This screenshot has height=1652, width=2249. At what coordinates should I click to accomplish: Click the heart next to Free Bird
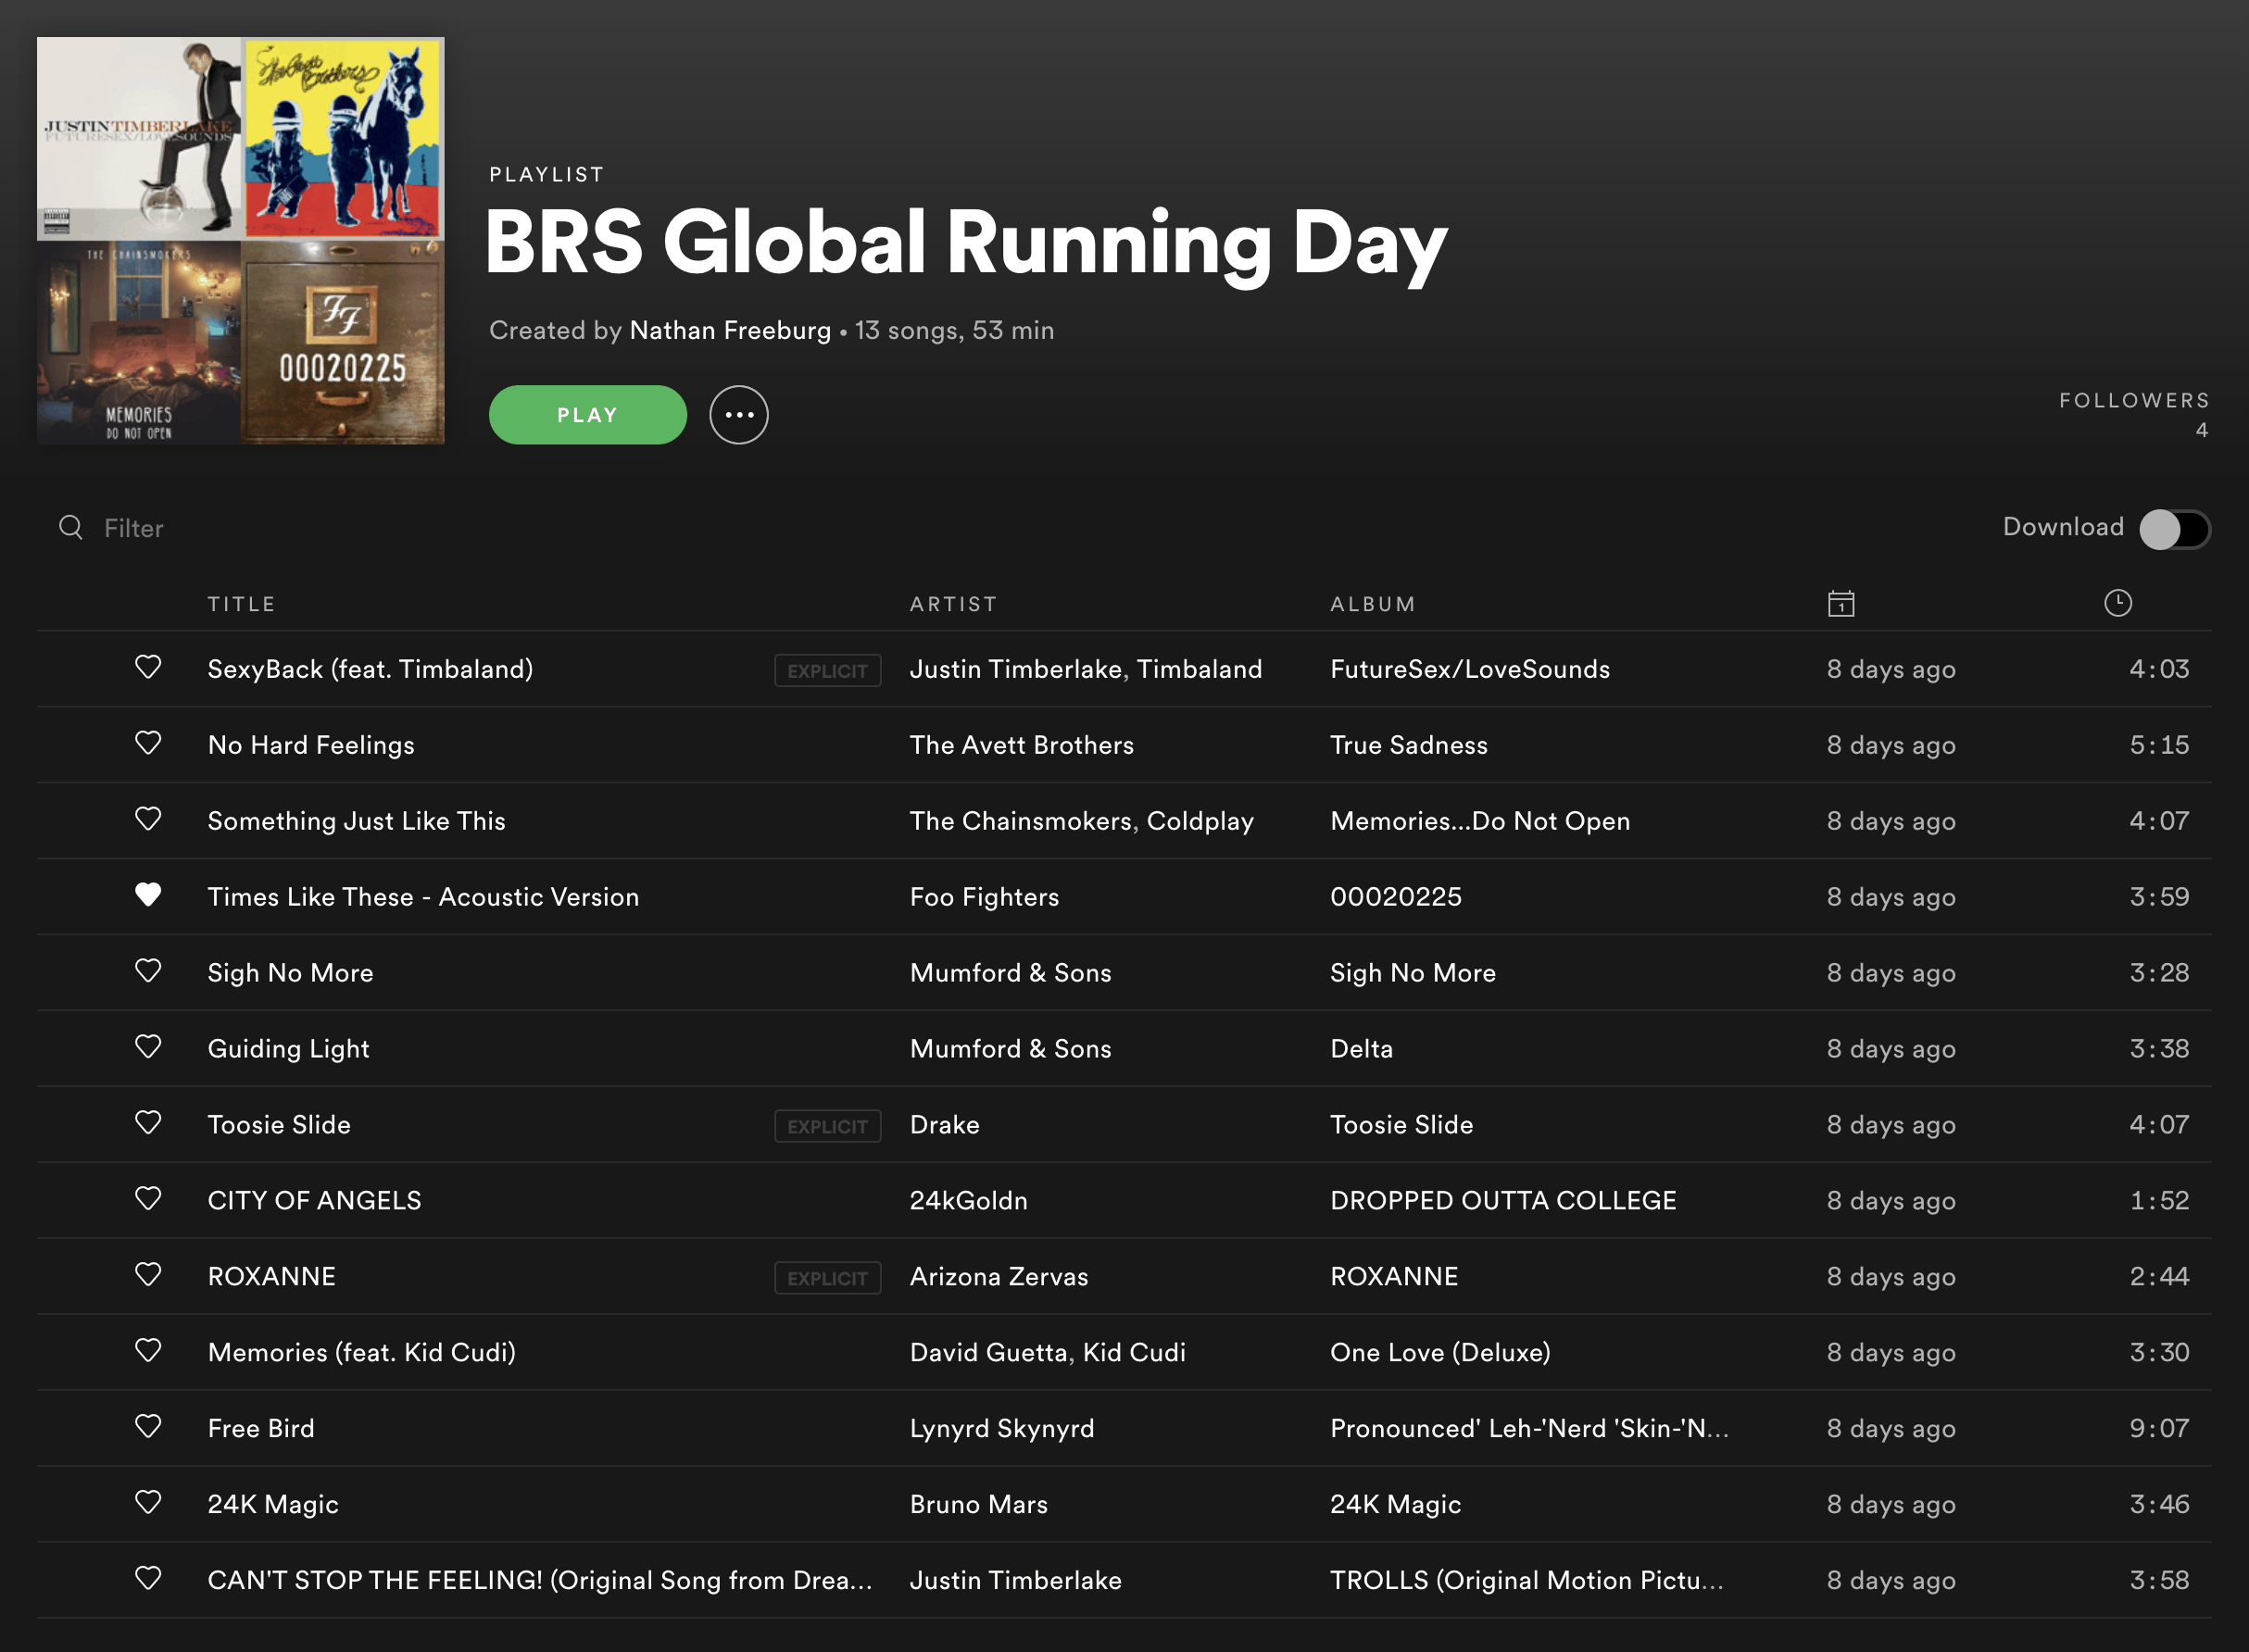pyautogui.click(x=148, y=1427)
